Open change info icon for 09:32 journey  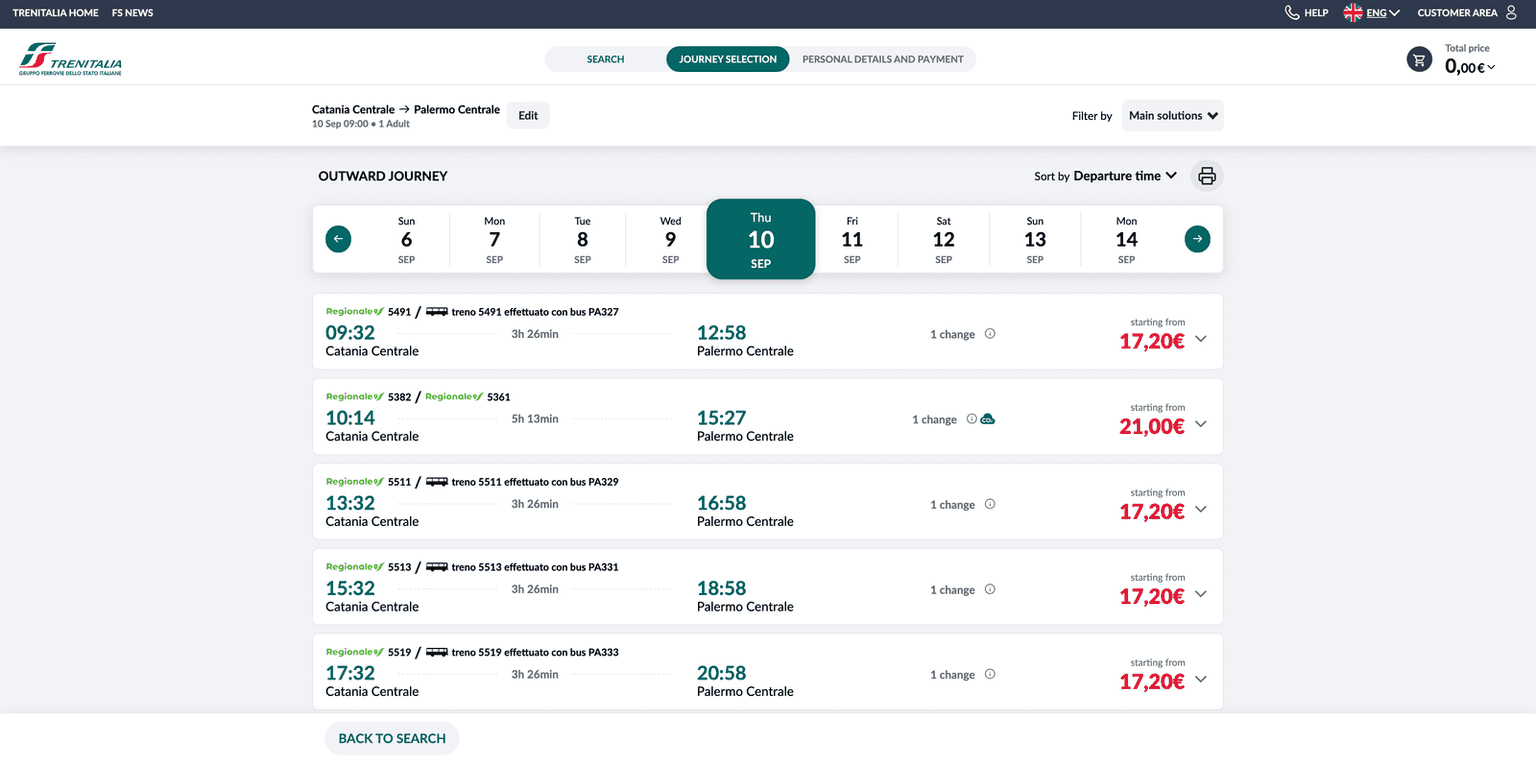(x=990, y=334)
